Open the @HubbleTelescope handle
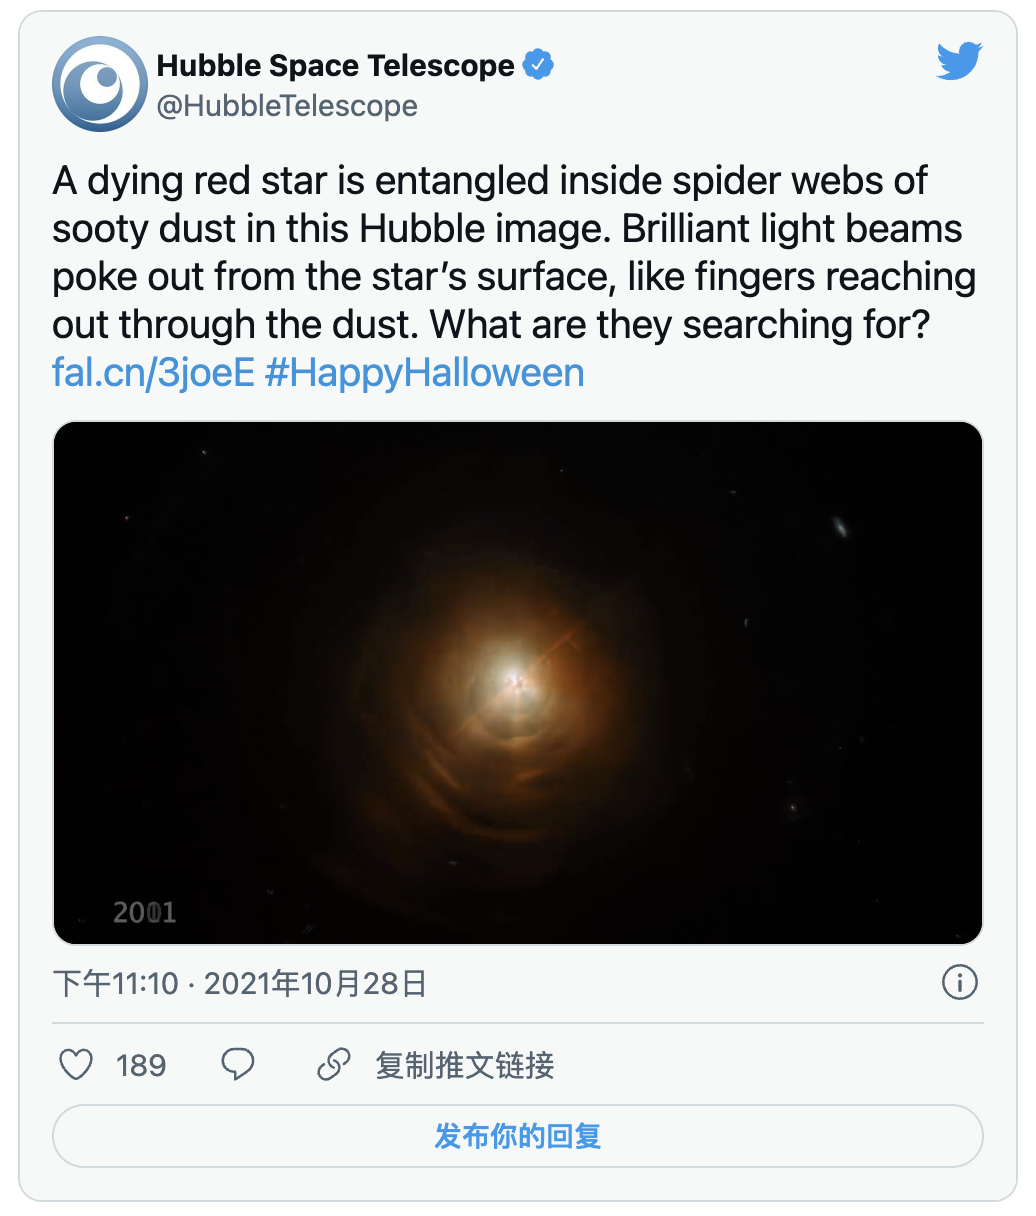This screenshot has width=1036, height=1216. coord(287,106)
